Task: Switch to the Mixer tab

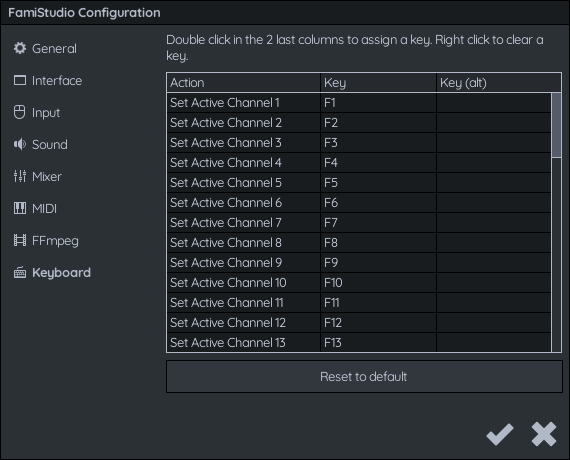Action: click(x=47, y=176)
